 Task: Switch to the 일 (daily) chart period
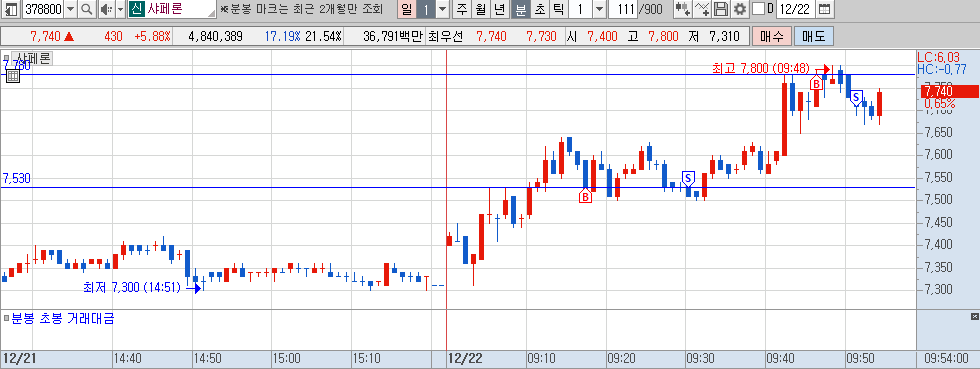click(x=406, y=9)
